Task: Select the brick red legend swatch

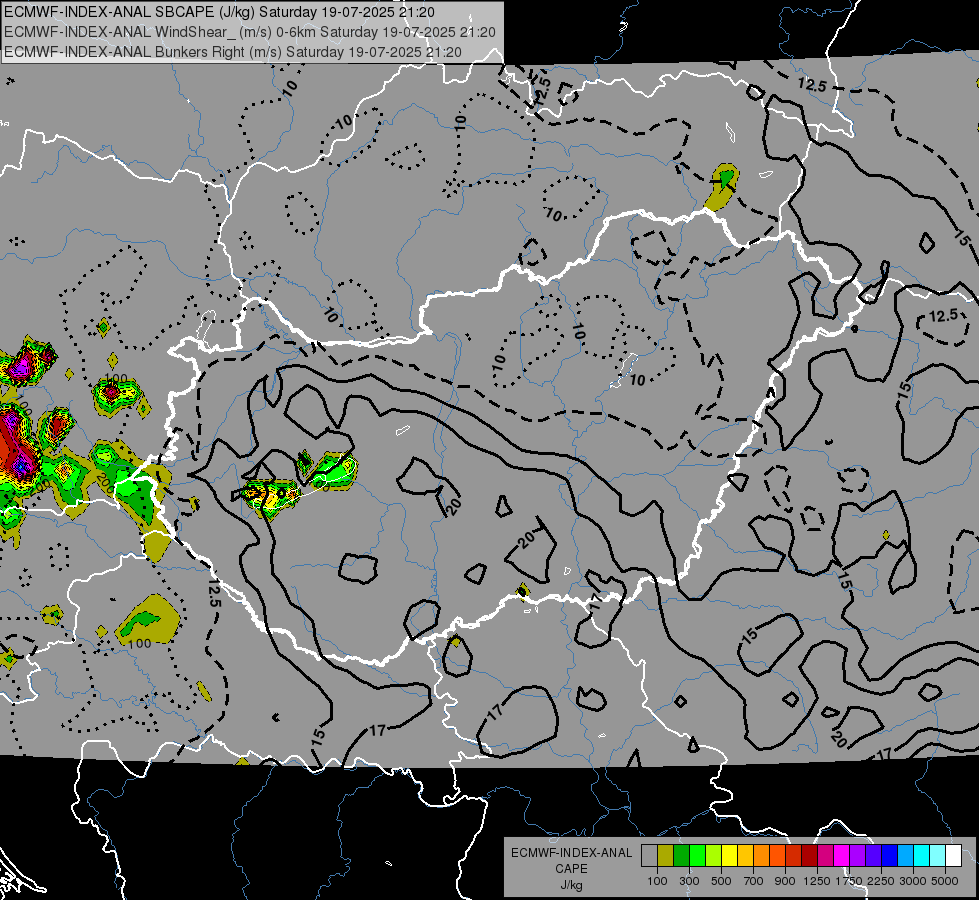Action: tap(794, 856)
